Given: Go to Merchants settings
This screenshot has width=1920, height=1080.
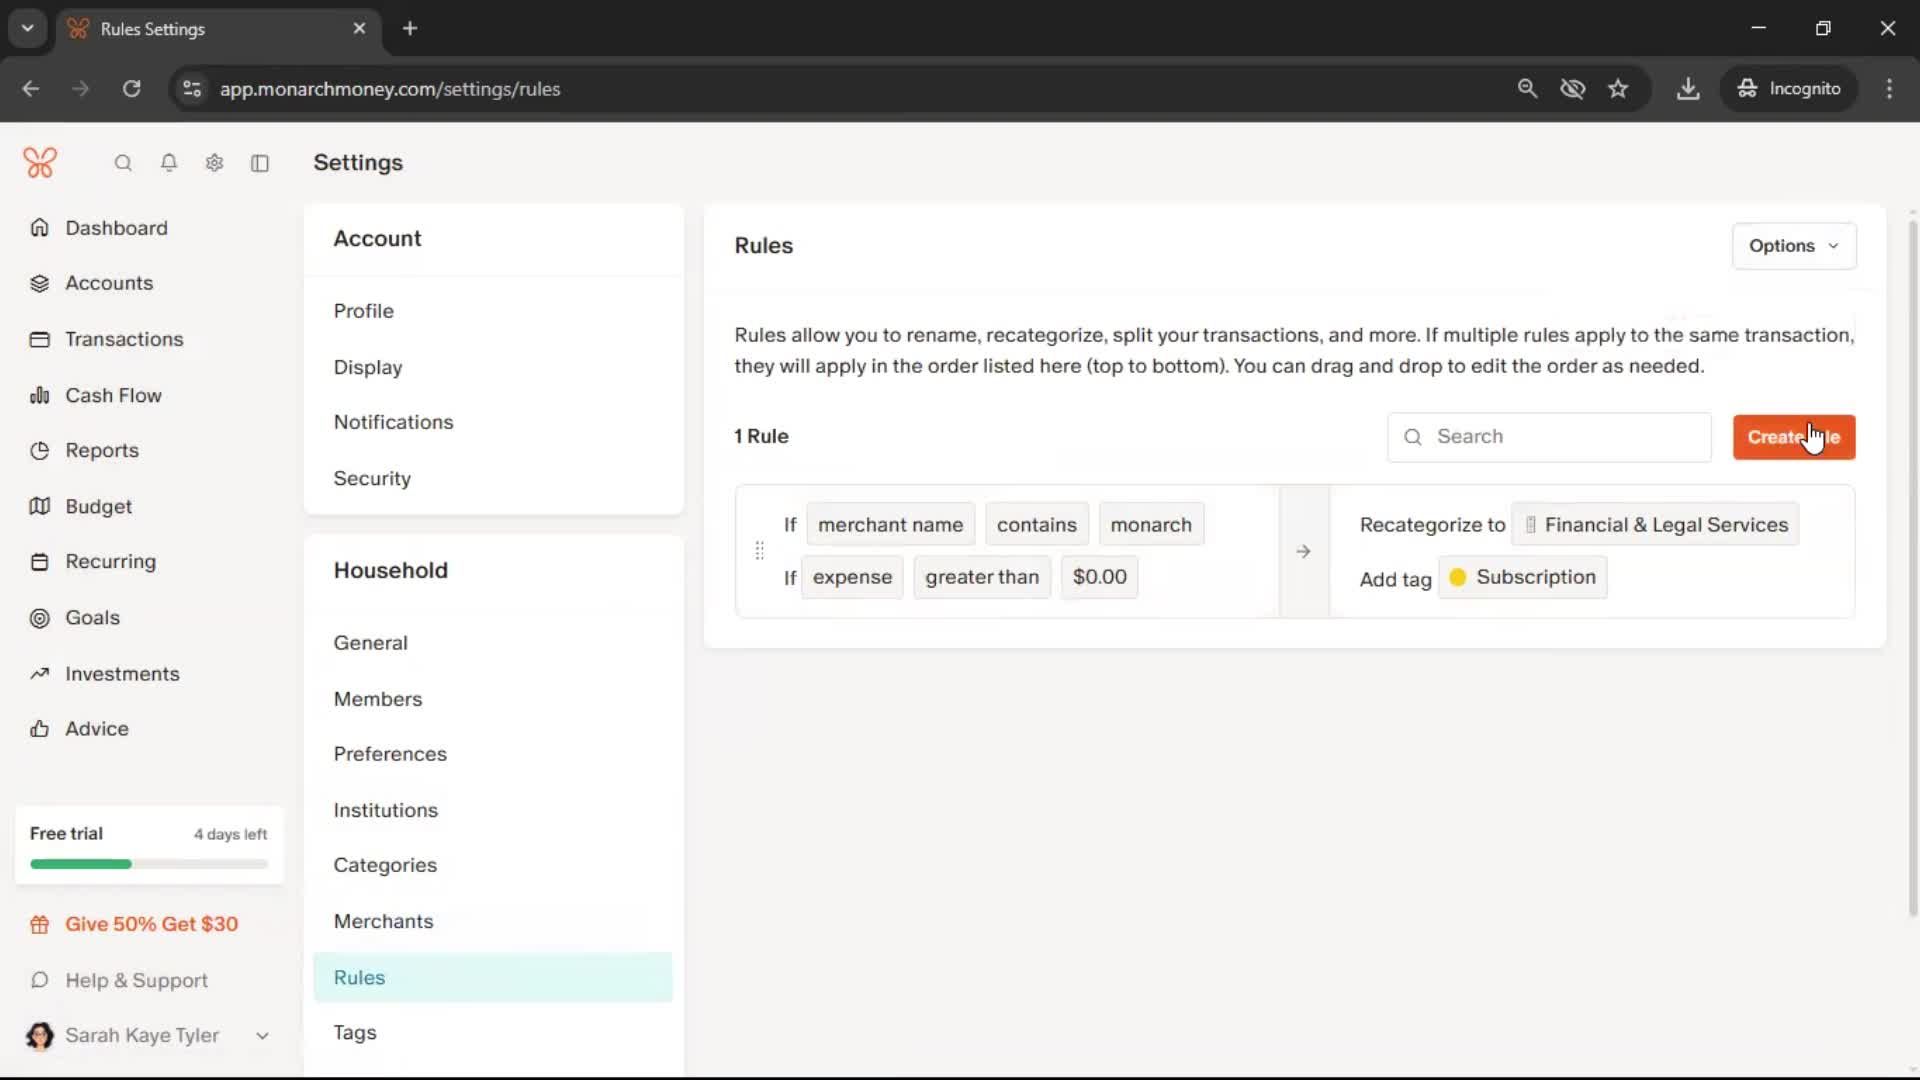Looking at the screenshot, I should [383, 922].
